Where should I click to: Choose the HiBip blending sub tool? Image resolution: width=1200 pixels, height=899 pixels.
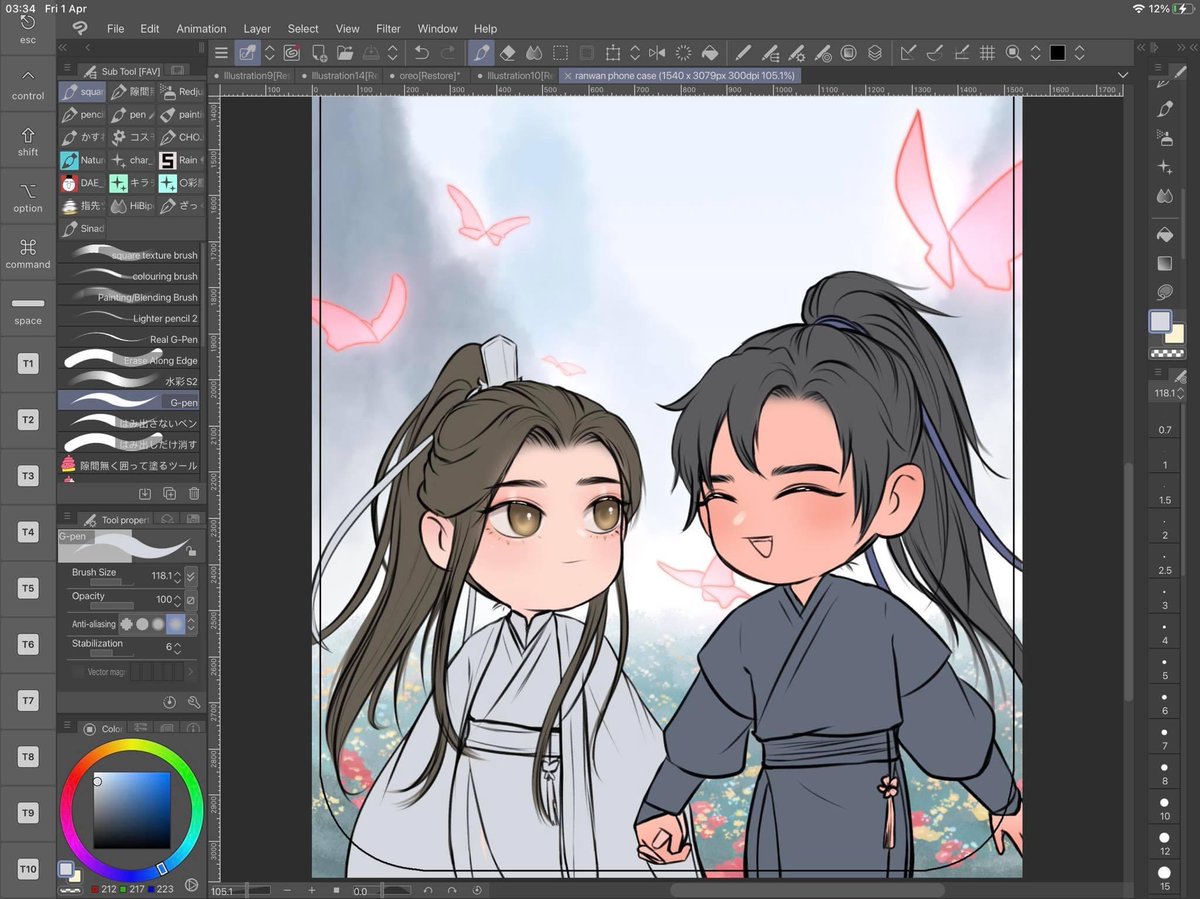(x=130, y=206)
